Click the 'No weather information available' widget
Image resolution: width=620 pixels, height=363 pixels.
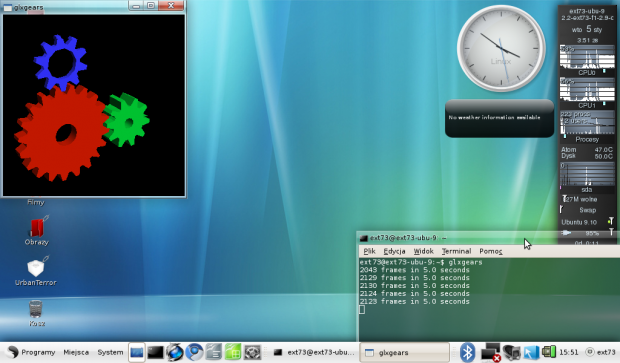(x=499, y=118)
